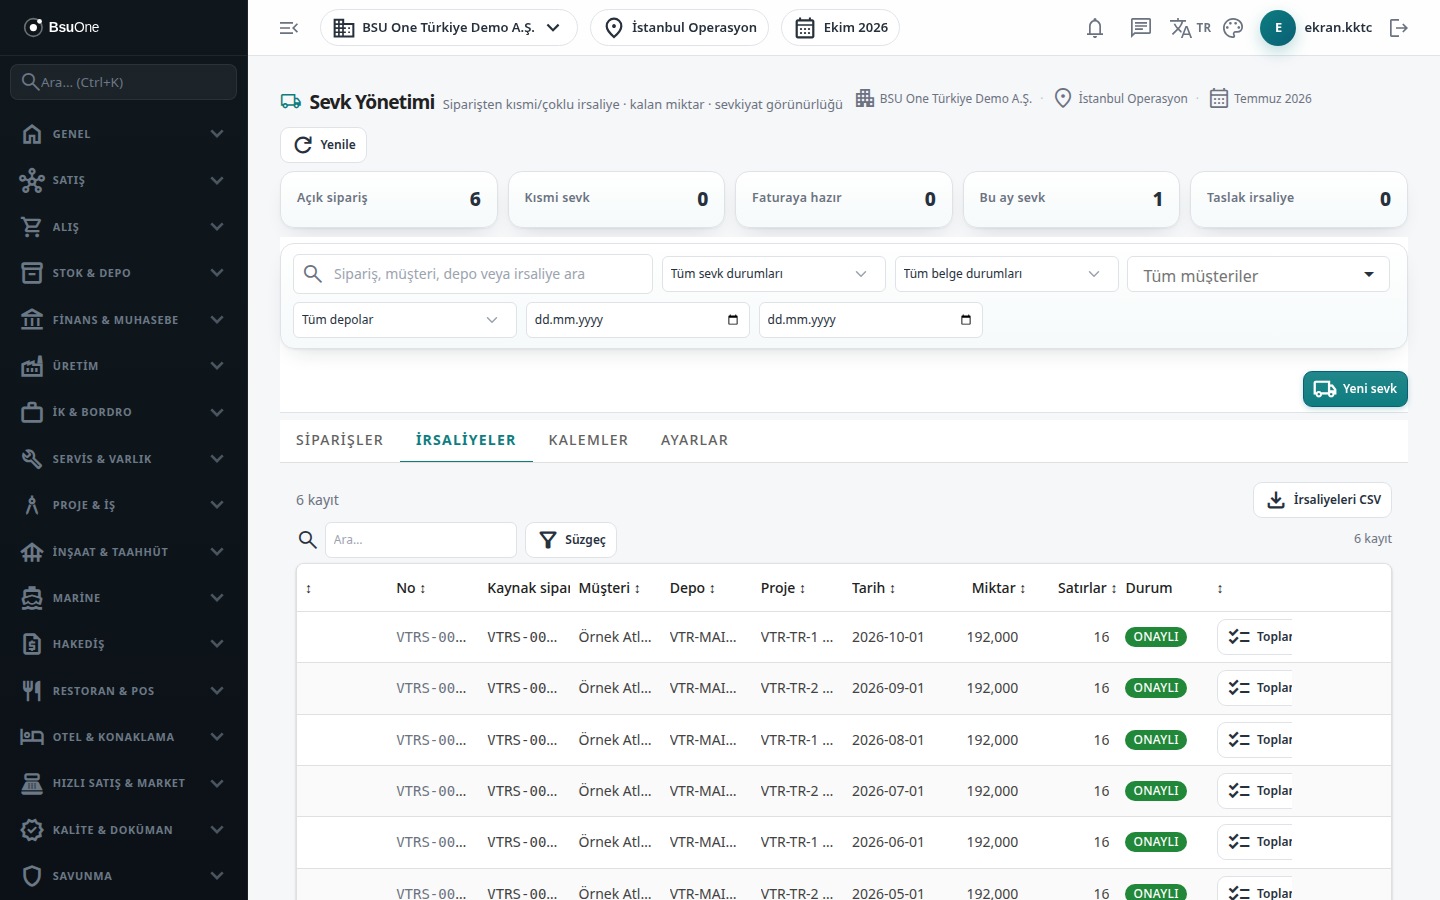The image size is (1440, 900).
Task: Download İrsaliyeleri CSV
Action: pyautogui.click(x=1322, y=500)
